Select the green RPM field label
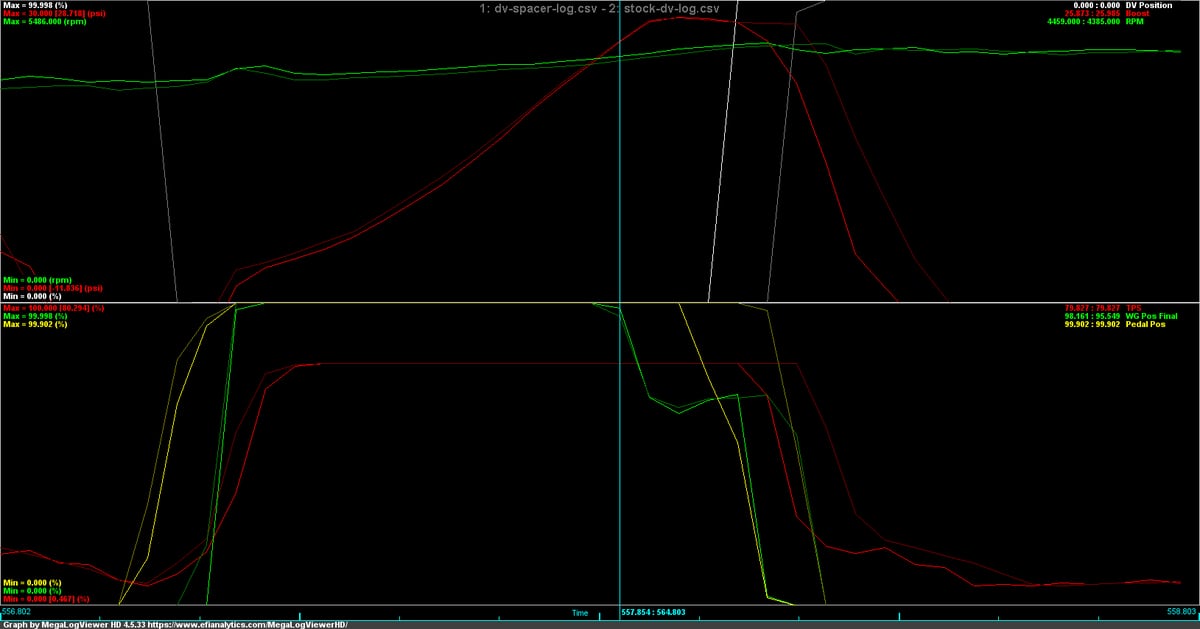Viewport: 1200px width, 629px height. pos(1160,21)
